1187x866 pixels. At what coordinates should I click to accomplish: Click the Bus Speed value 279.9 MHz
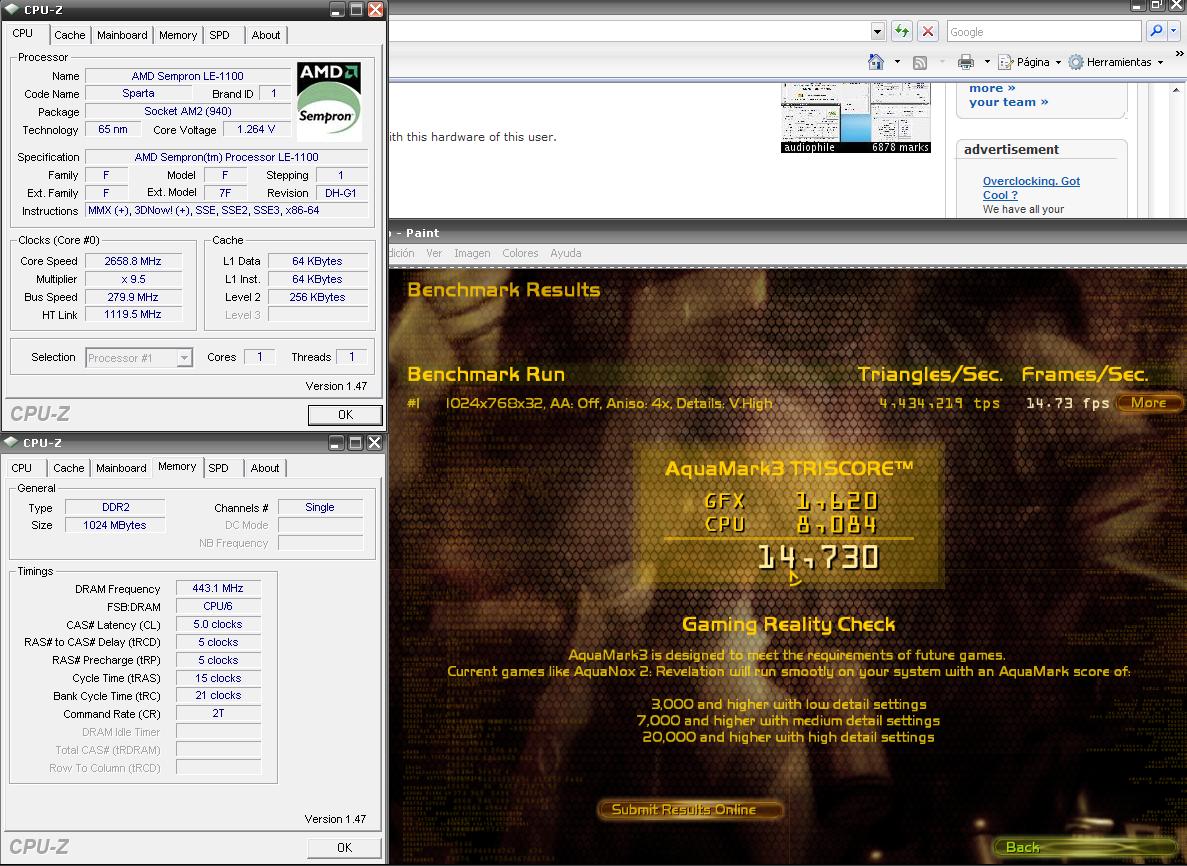point(133,297)
